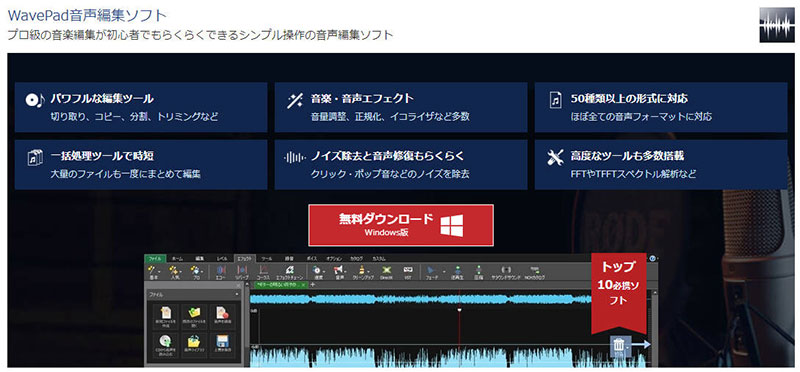This screenshot has height=372, width=800.
Task: Switch to the ツール ribbon tab
Action: 267,259
